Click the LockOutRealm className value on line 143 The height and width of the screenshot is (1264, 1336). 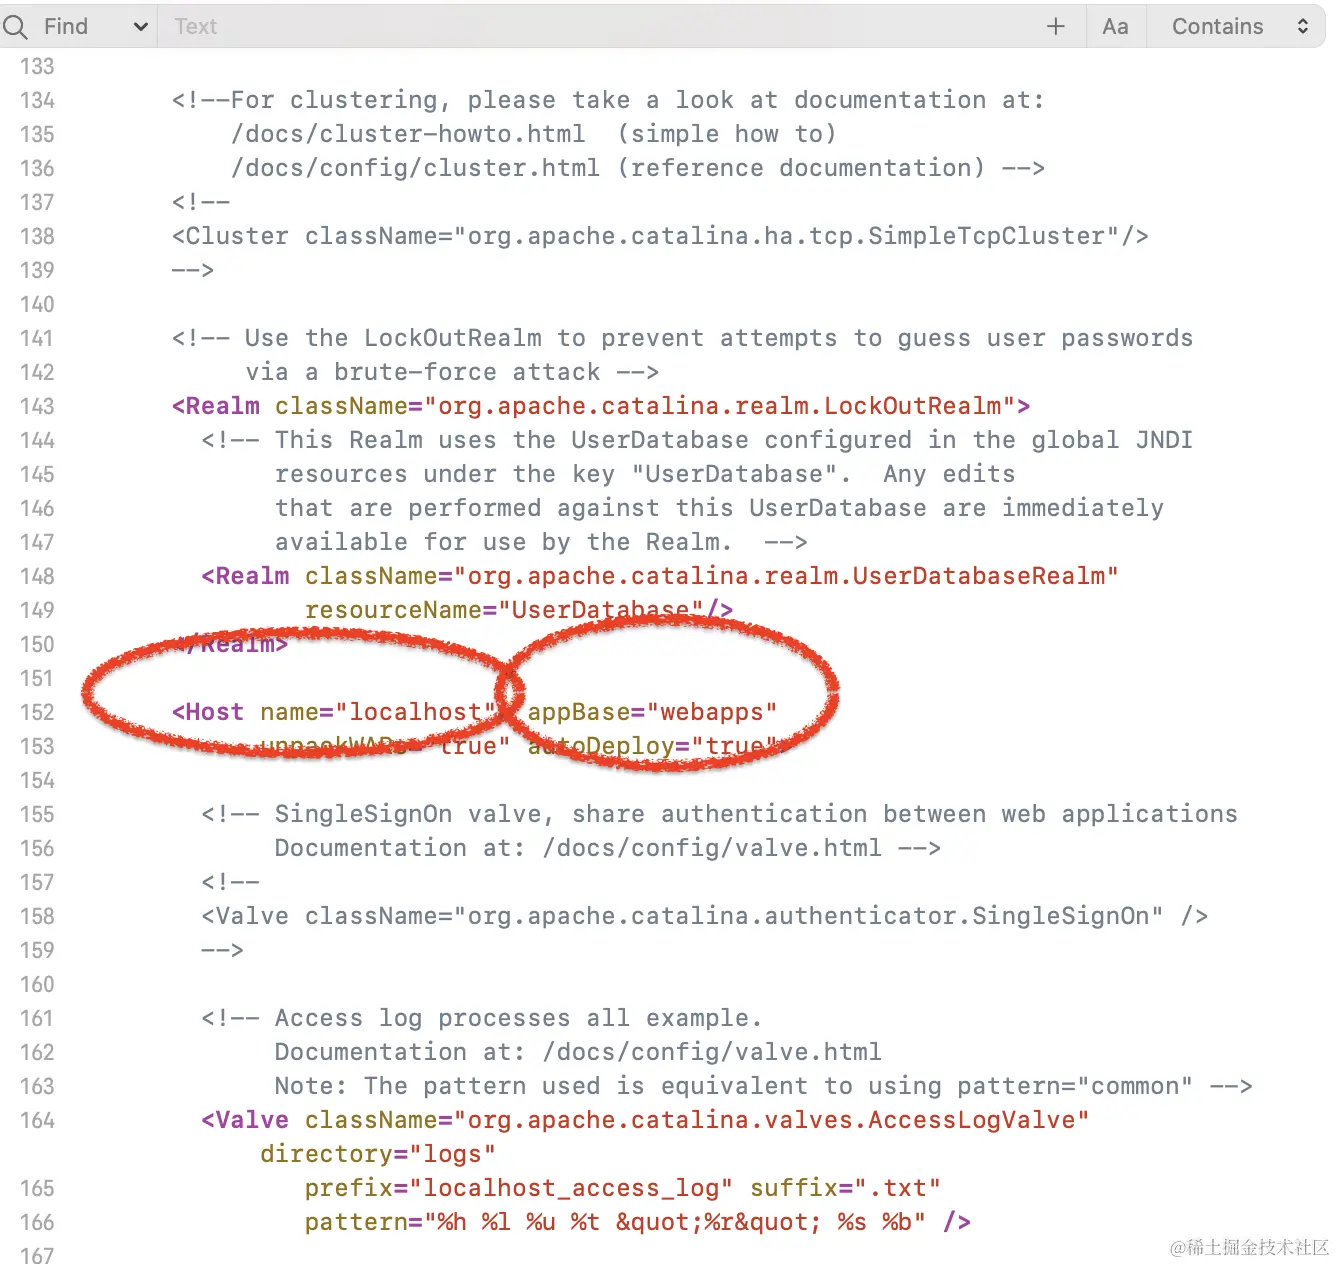coord(720,406)
